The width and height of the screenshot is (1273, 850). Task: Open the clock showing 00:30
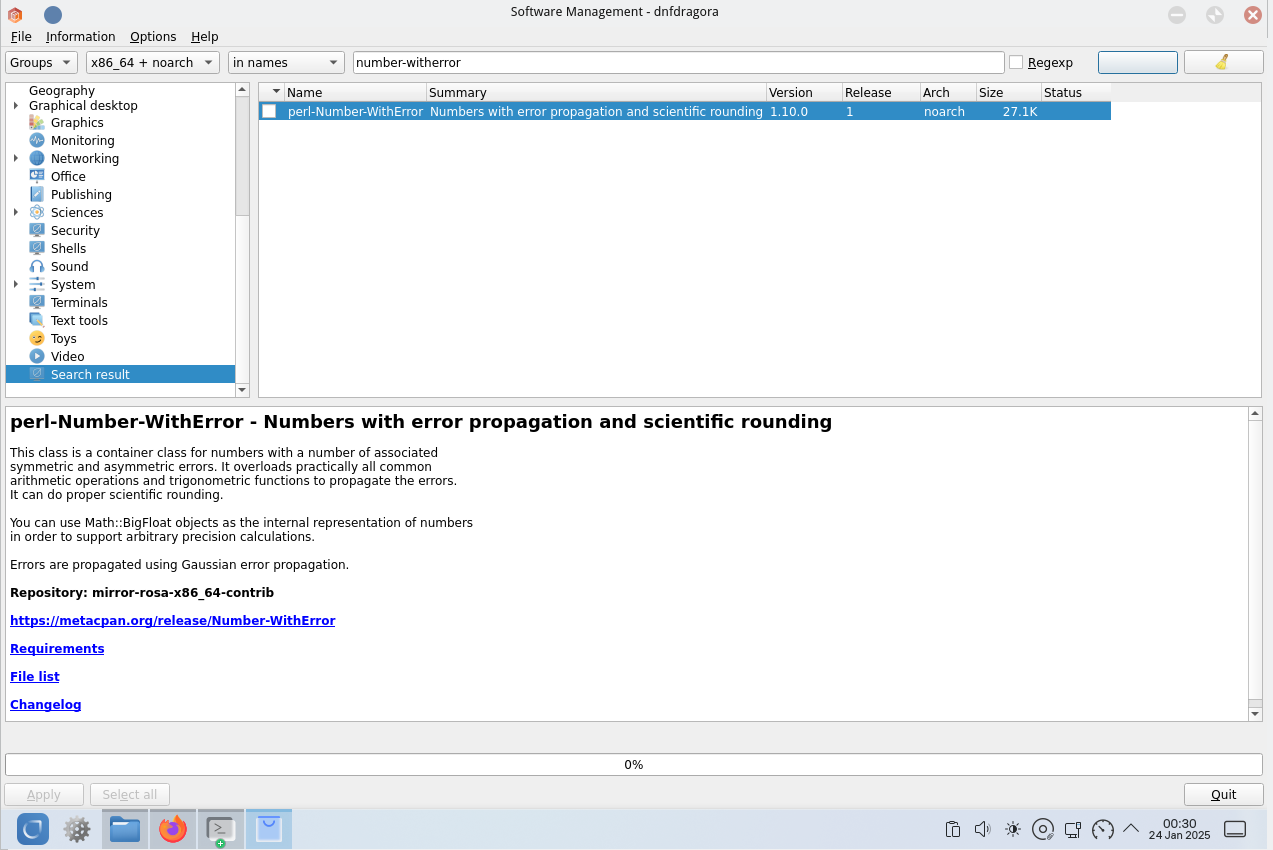coord(1179,829)
